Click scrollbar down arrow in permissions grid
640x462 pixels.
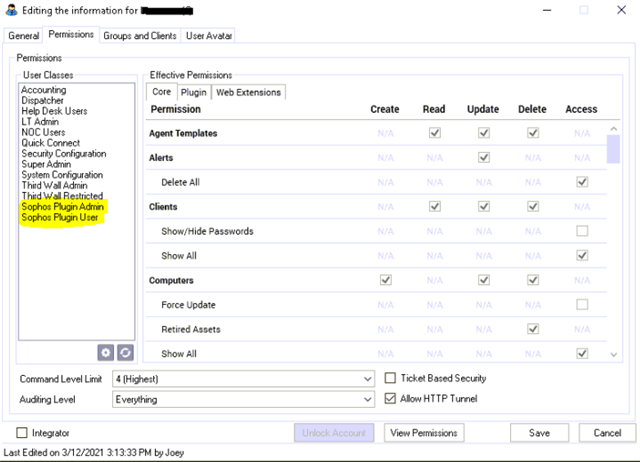[613, 354]
